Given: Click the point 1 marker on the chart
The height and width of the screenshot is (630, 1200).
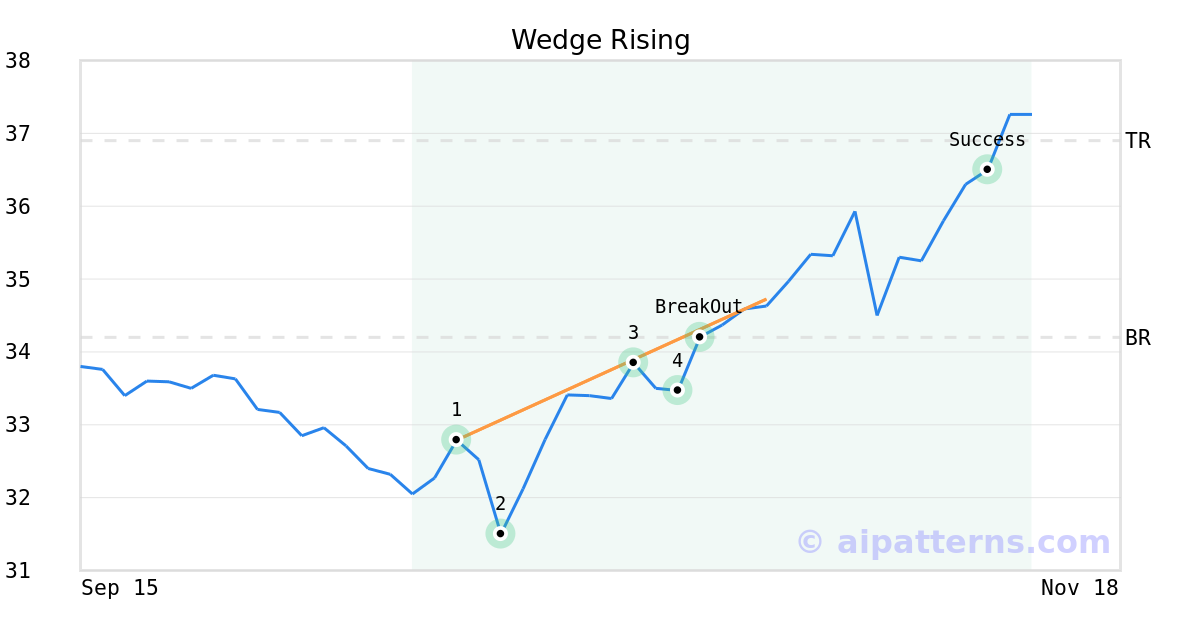Looking at the screenshot, I should (x=456, y=439).
